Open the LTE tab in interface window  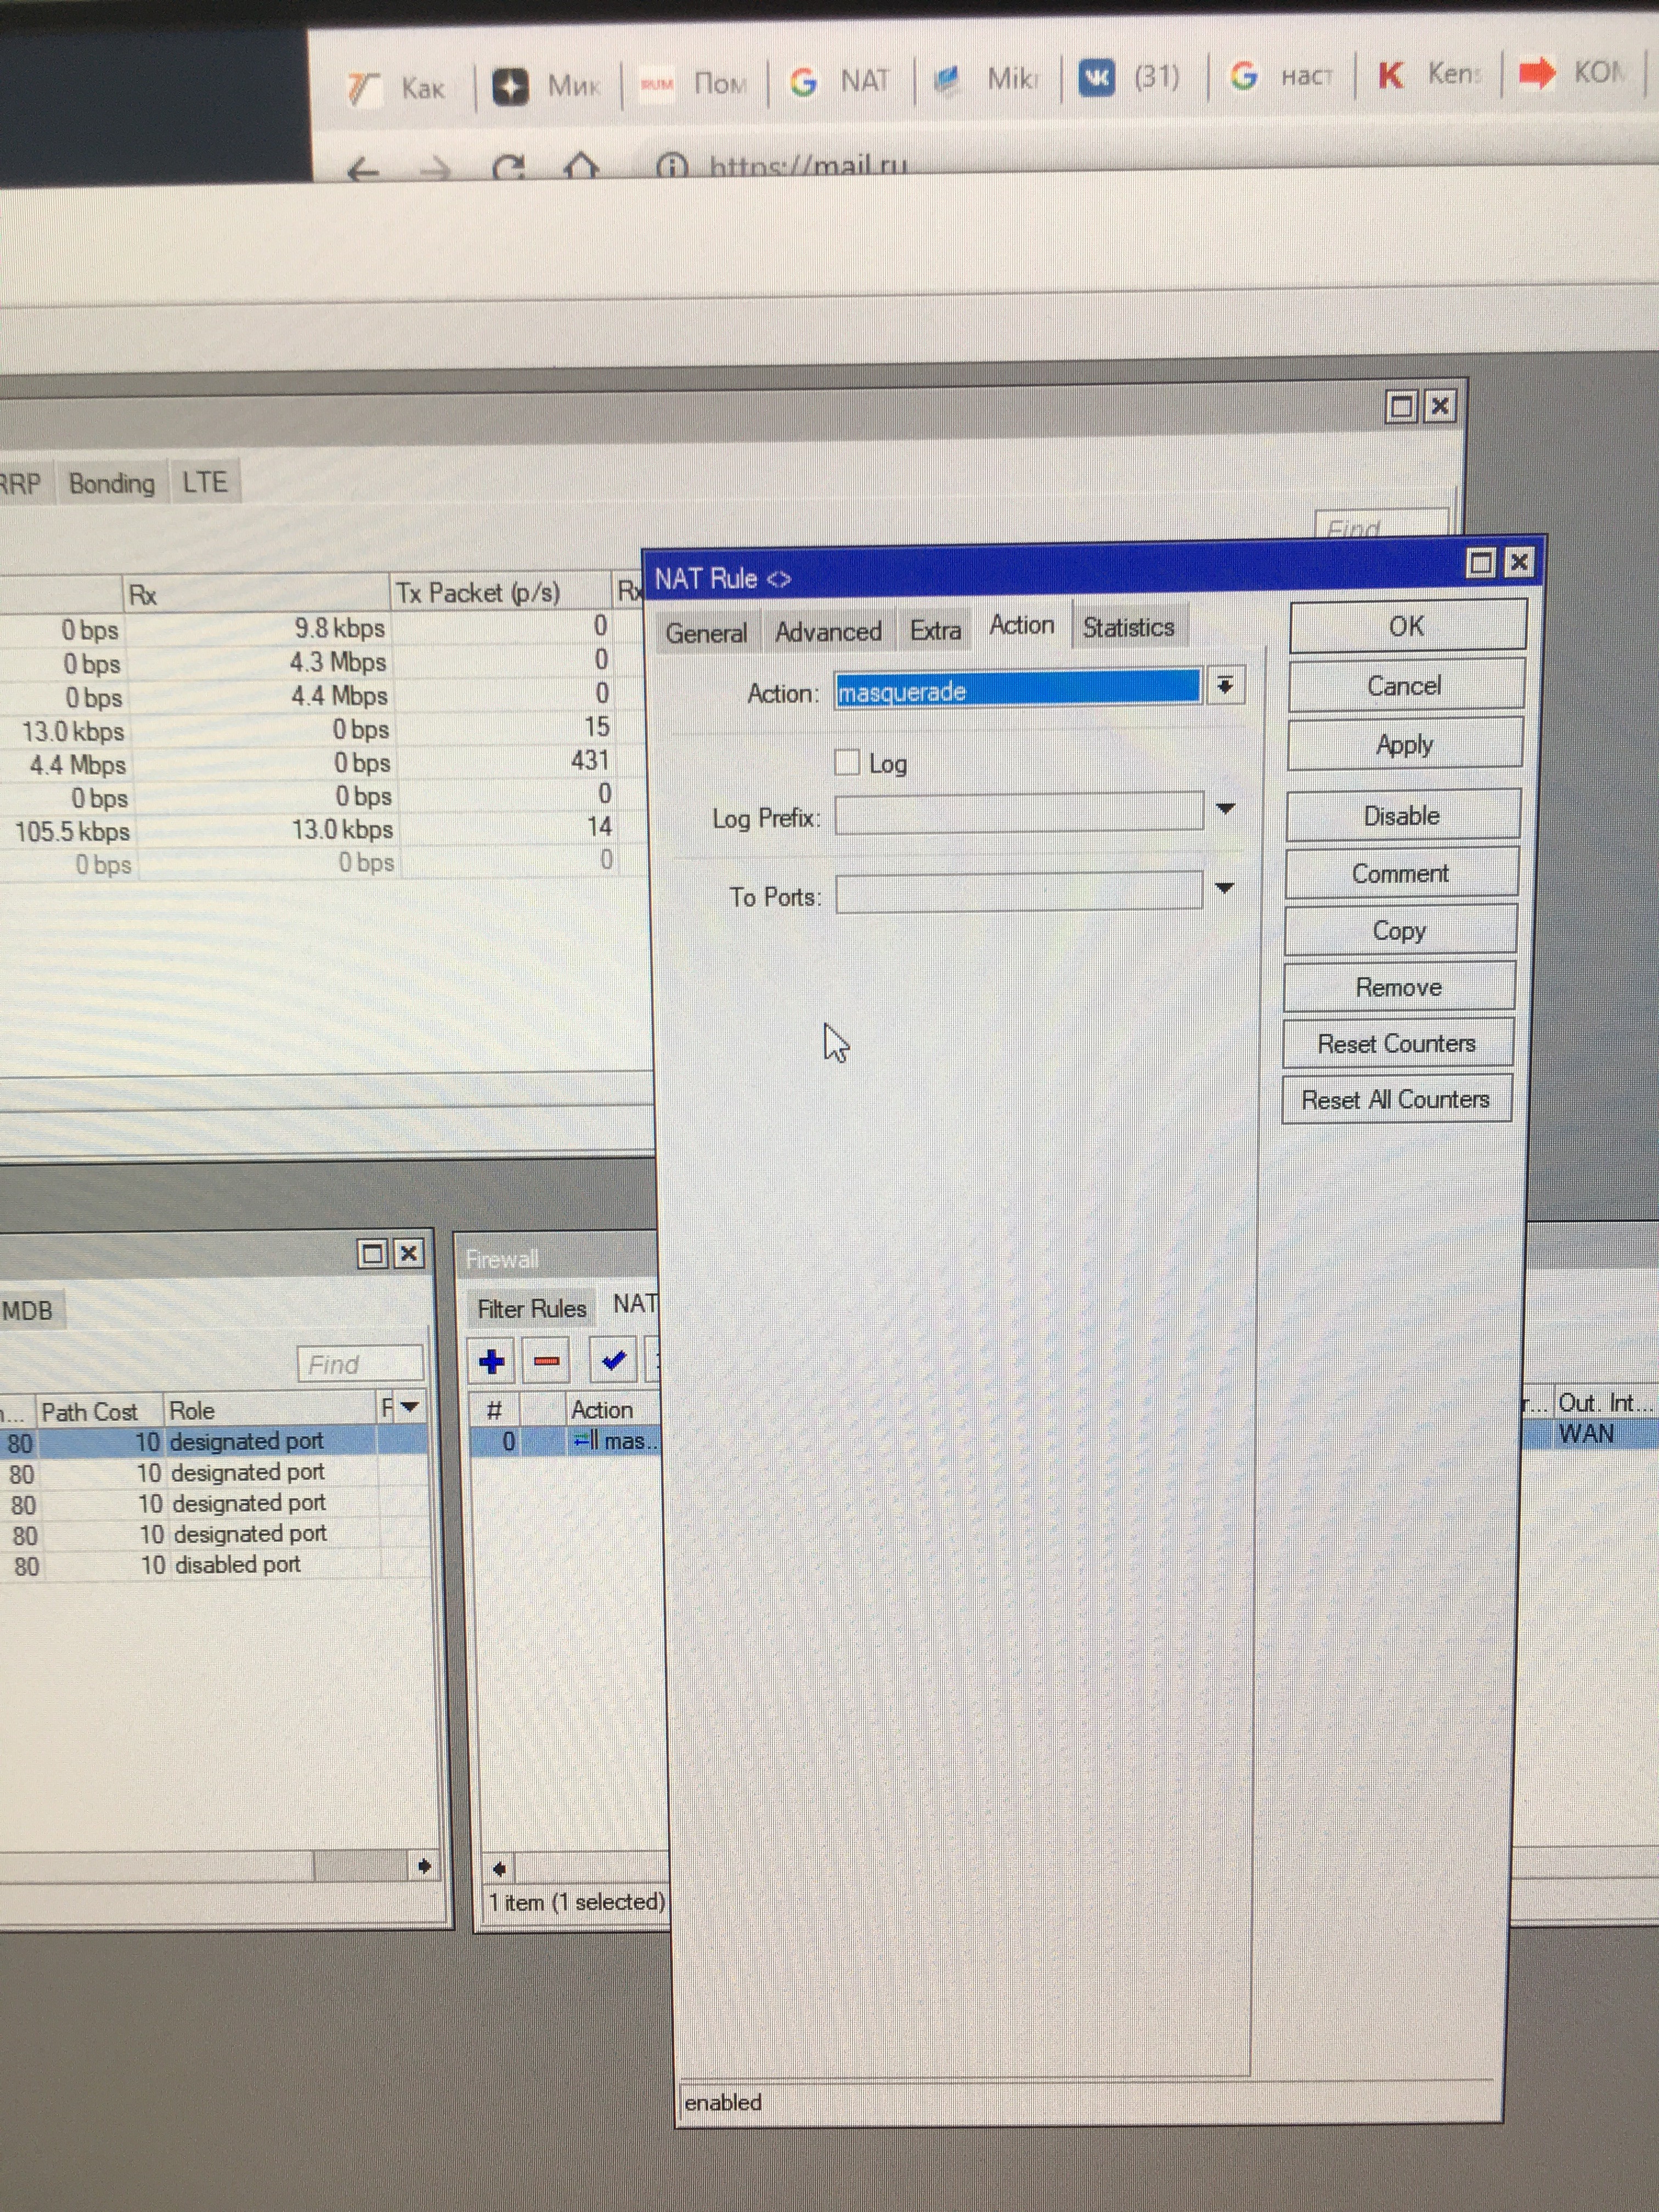point(205,482)
